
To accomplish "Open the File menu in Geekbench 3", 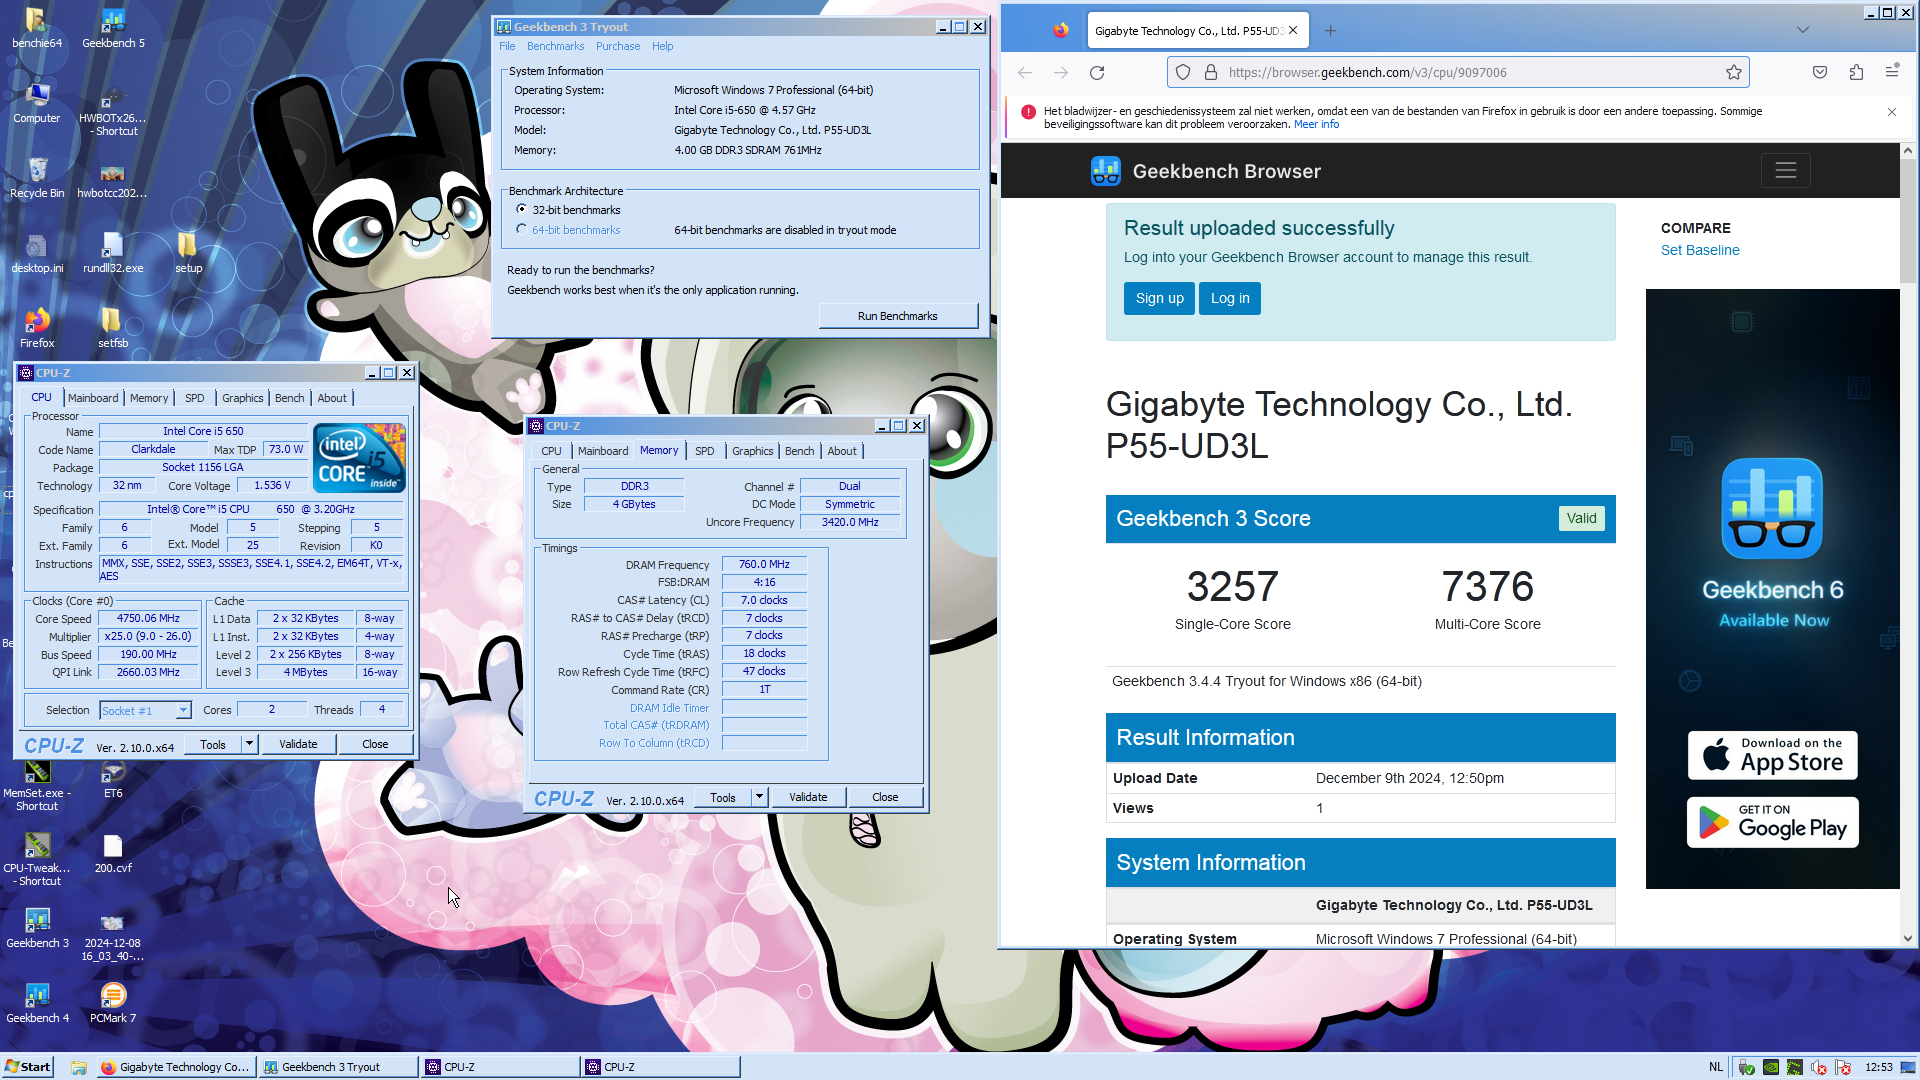I will (x=507, y=46).
